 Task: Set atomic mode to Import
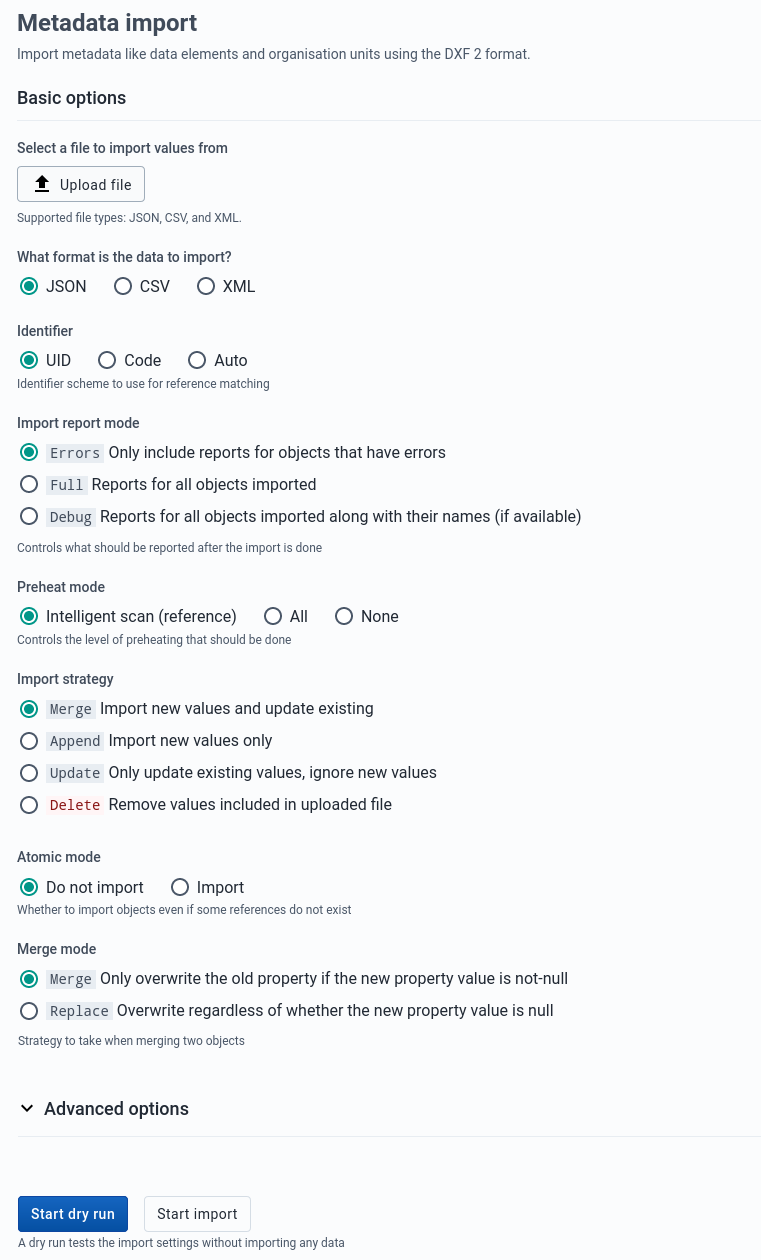[180, 887]
